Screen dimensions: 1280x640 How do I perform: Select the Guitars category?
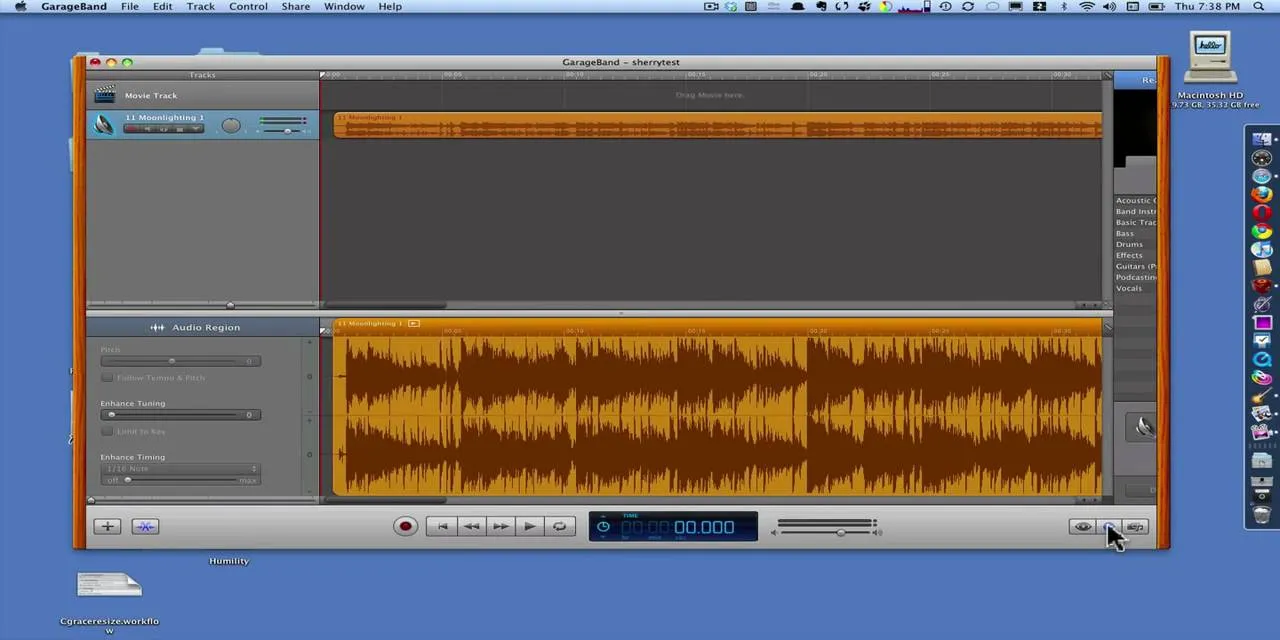tap(1135, 266)
